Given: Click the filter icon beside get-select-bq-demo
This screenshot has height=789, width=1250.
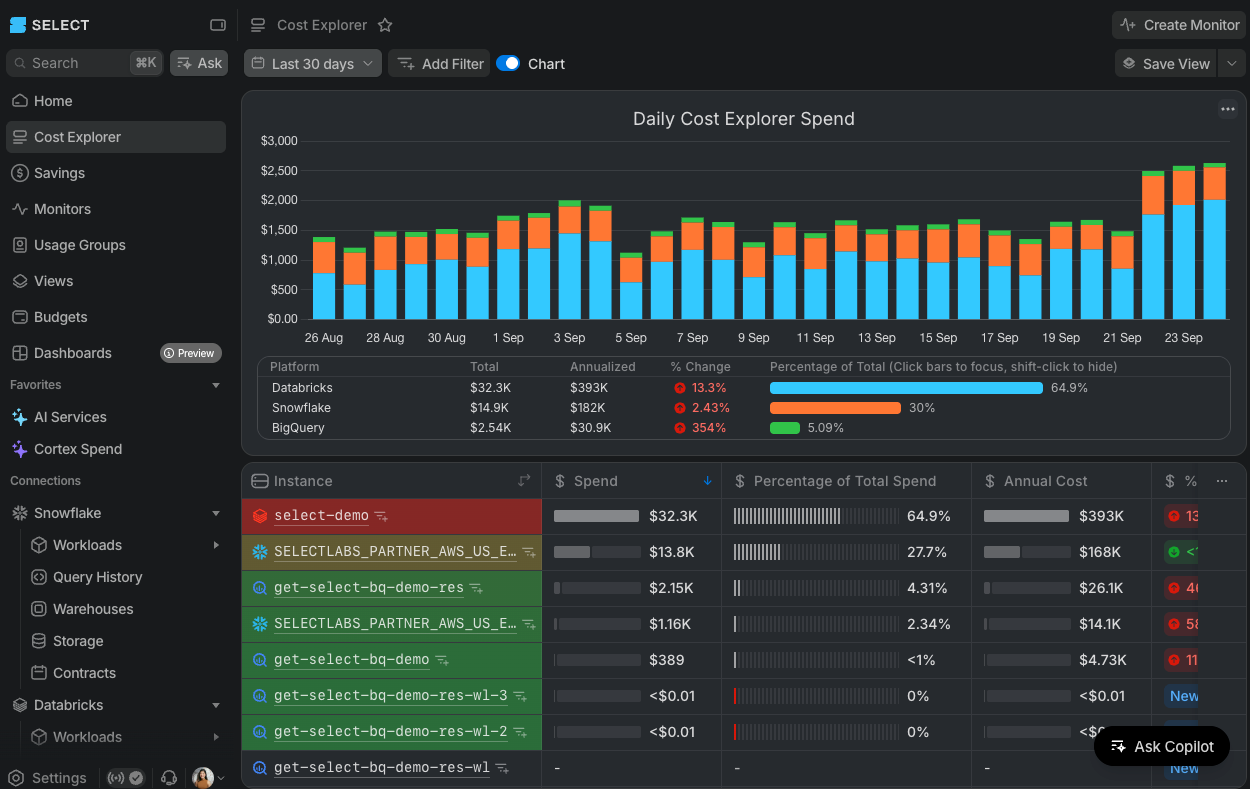Looking at the screenshot, I should [442, 660].
